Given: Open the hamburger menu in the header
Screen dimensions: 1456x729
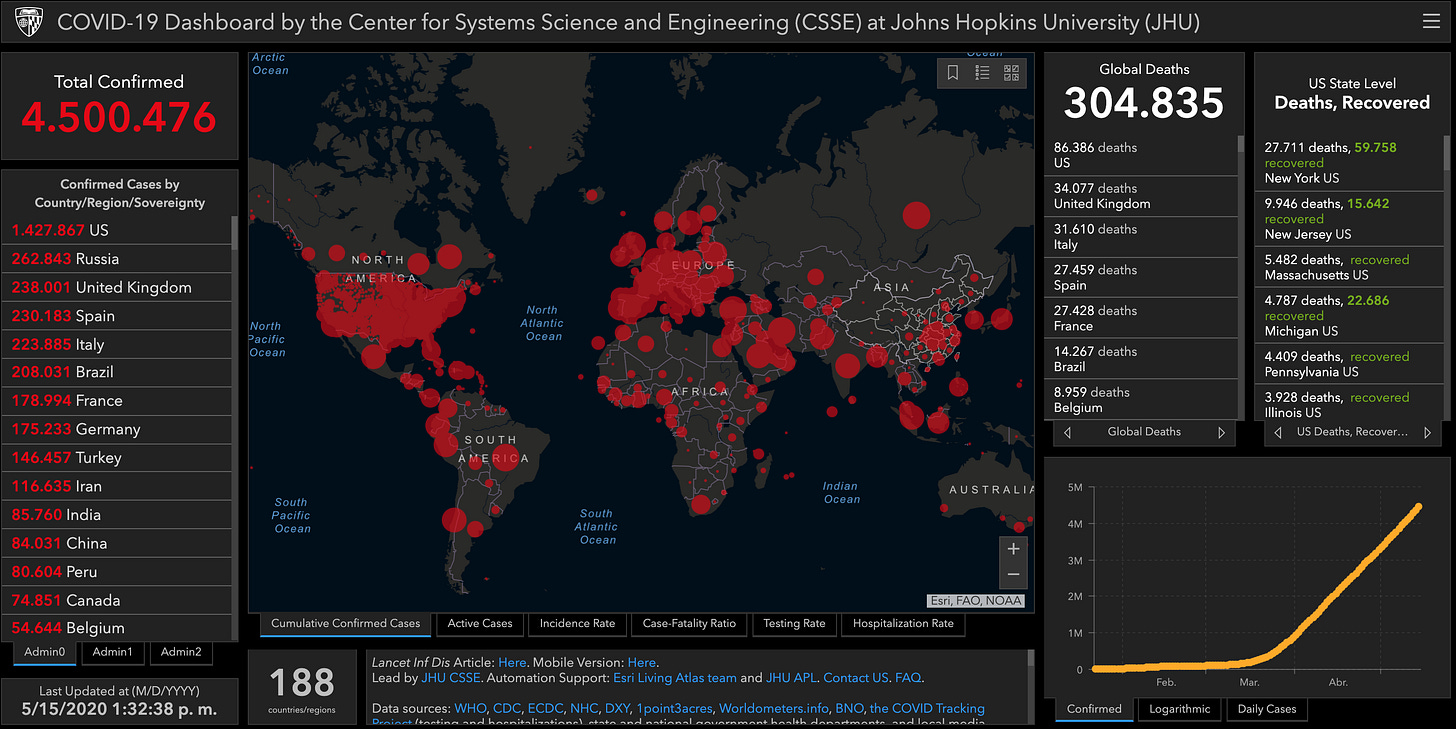Looking at the screenshot, I should point(1431,21).
